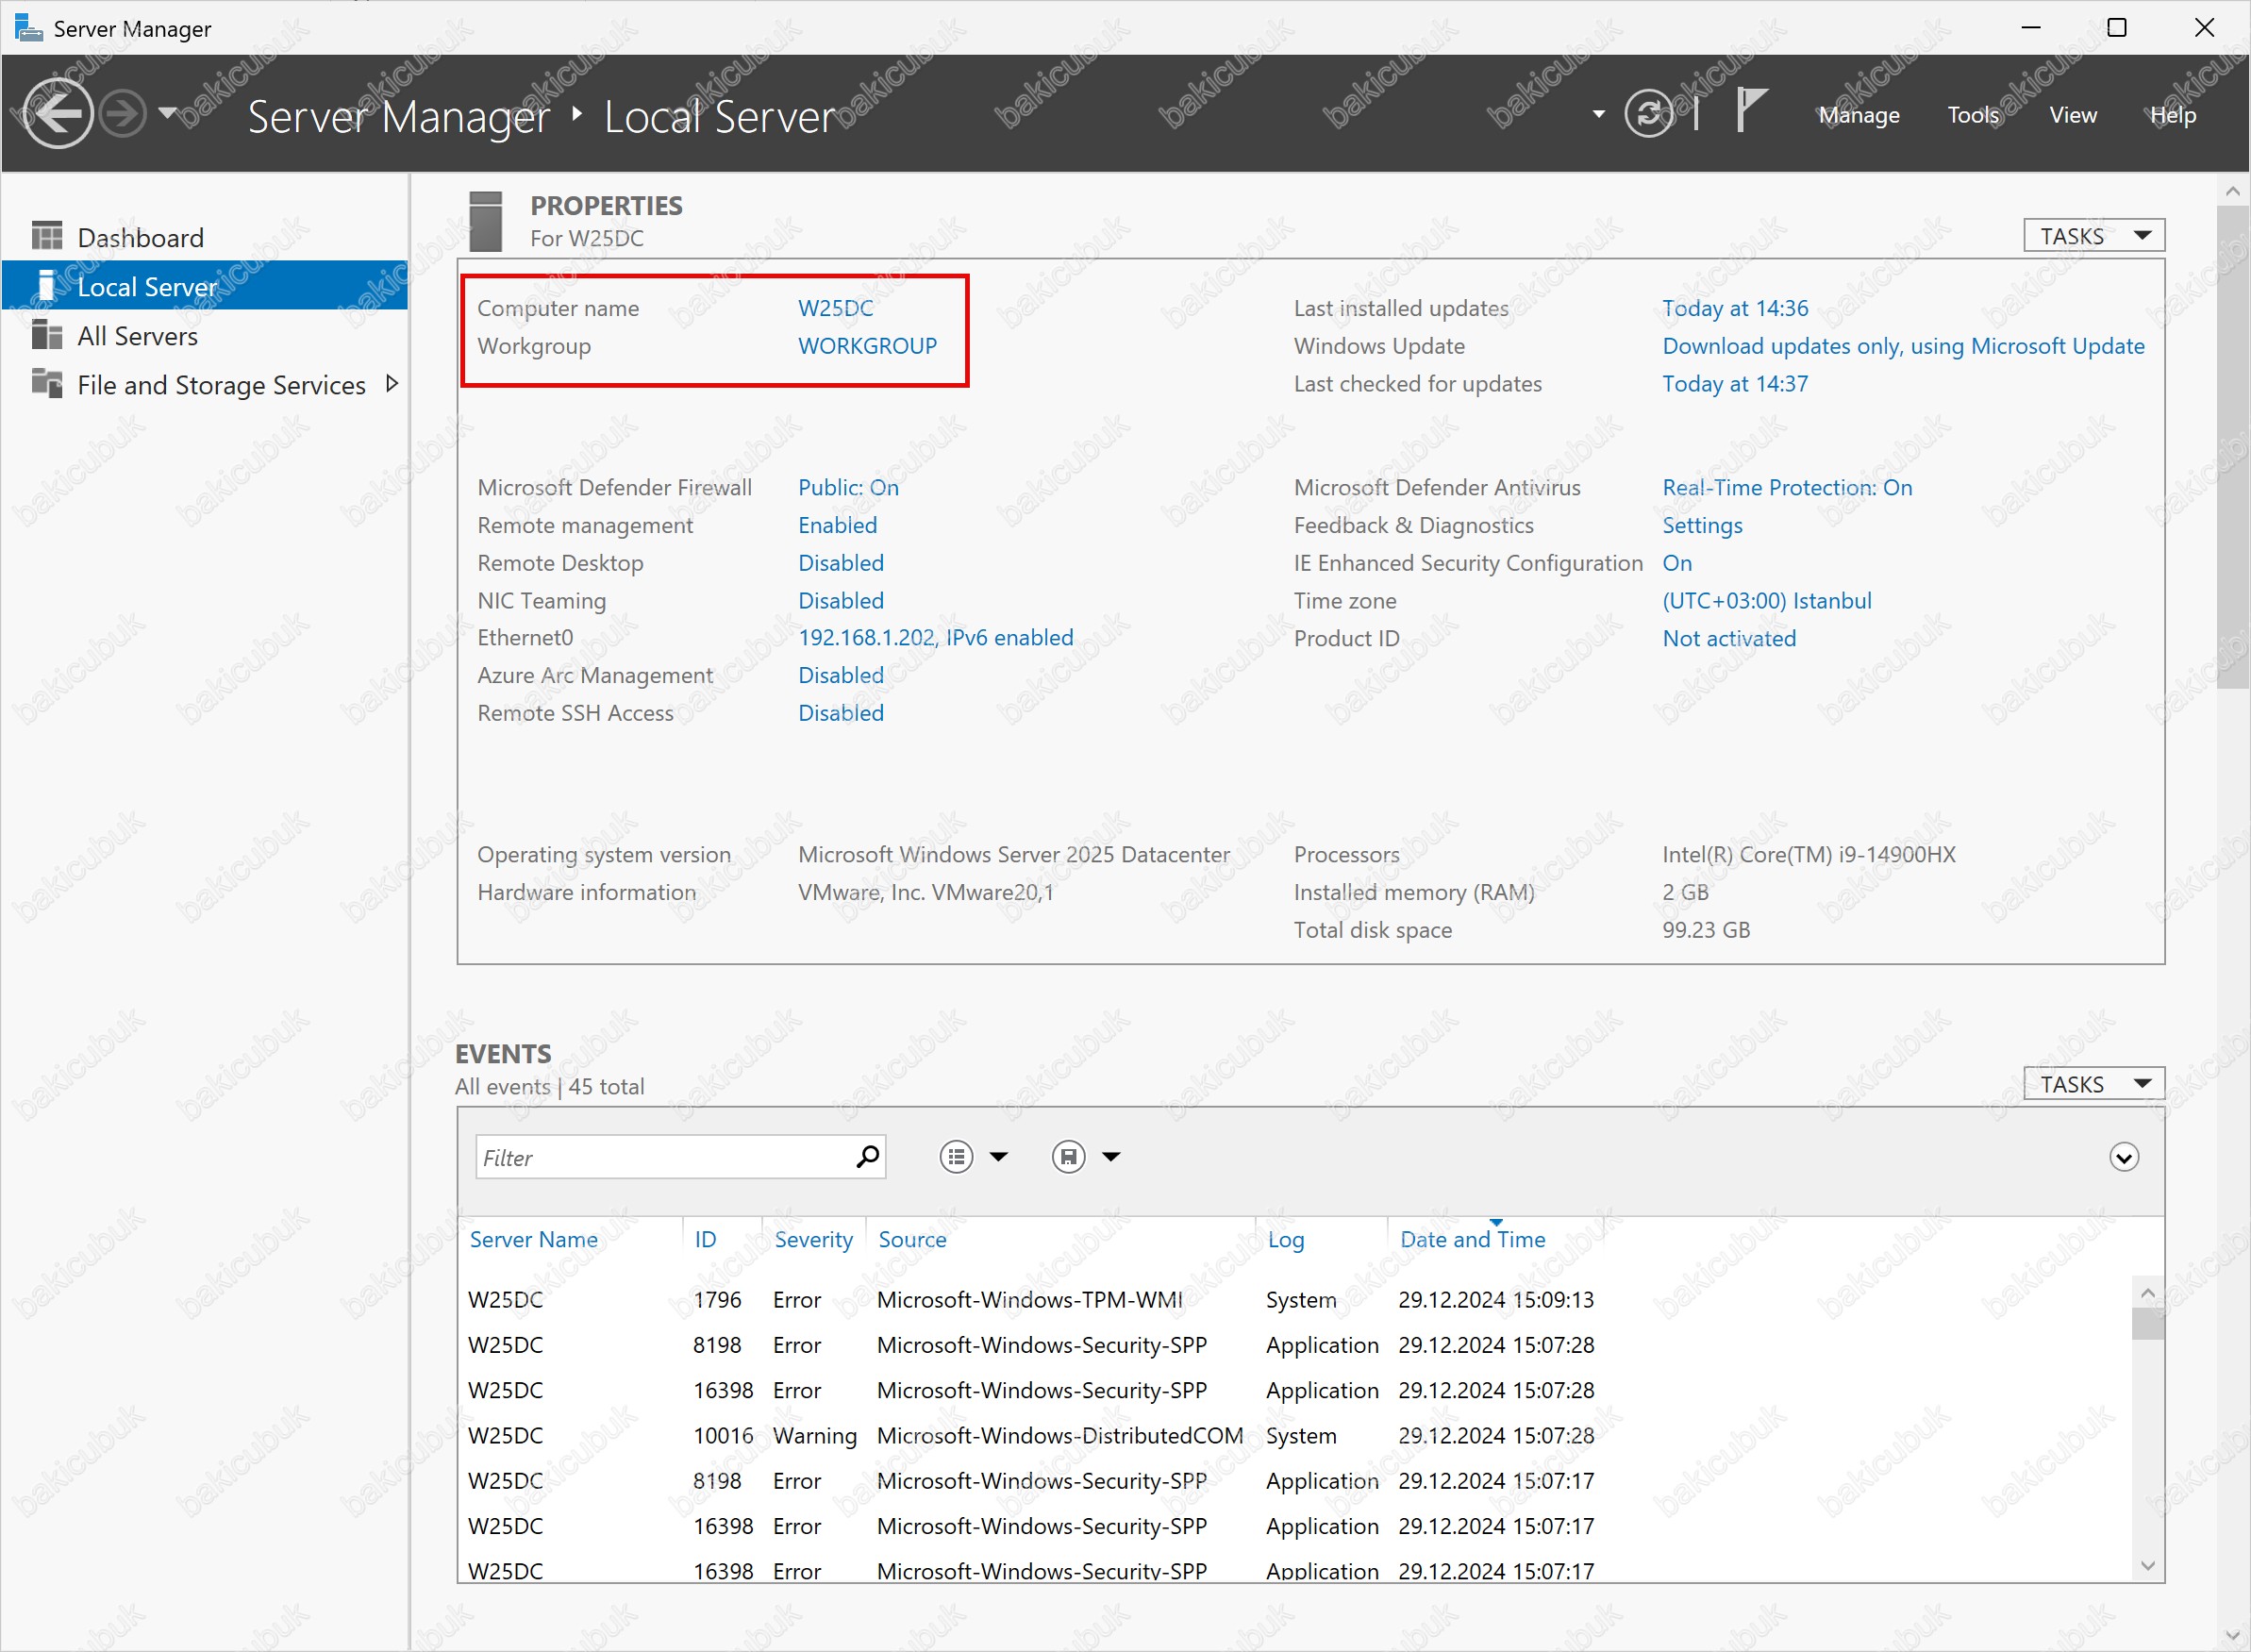Expand File and Storage Services arrow

[392, 383]
